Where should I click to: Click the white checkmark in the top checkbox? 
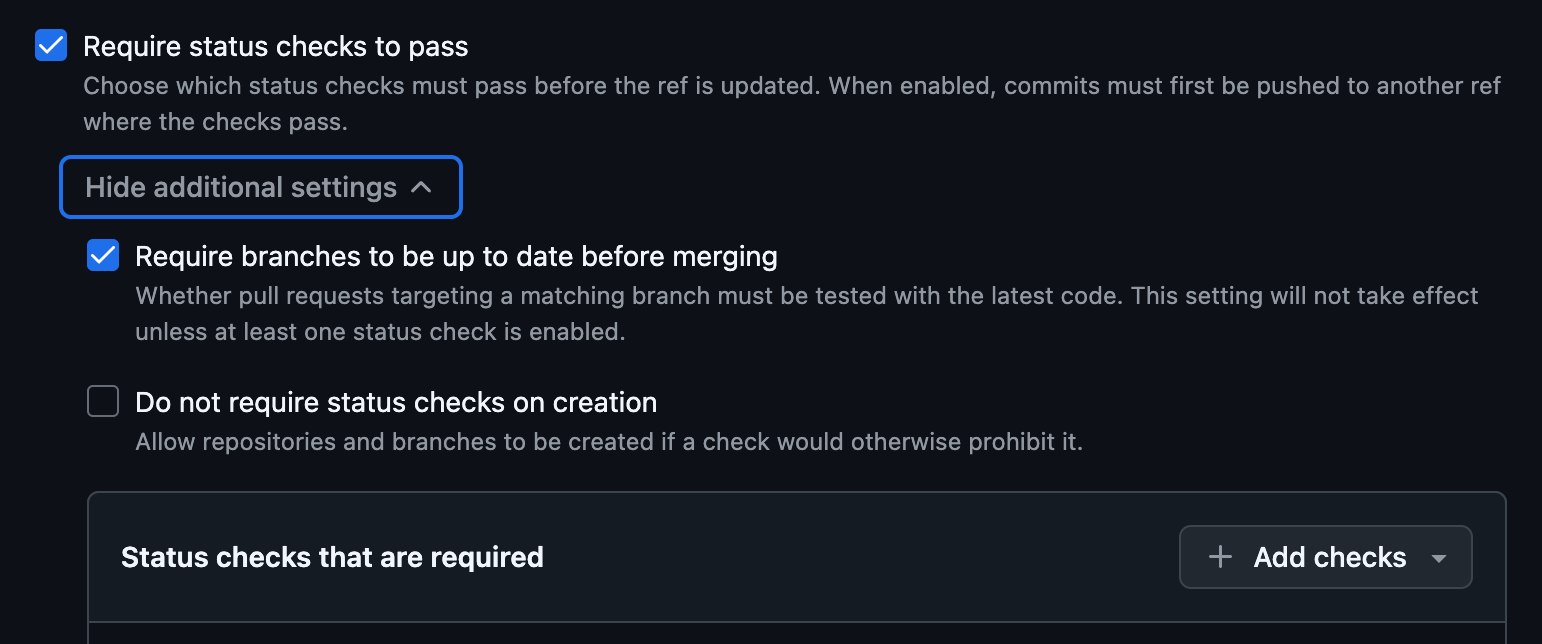click(x=51, y=46)
